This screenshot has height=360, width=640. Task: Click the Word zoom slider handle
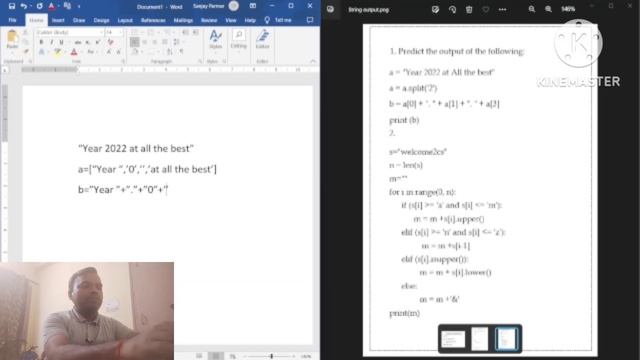[271, 356]
